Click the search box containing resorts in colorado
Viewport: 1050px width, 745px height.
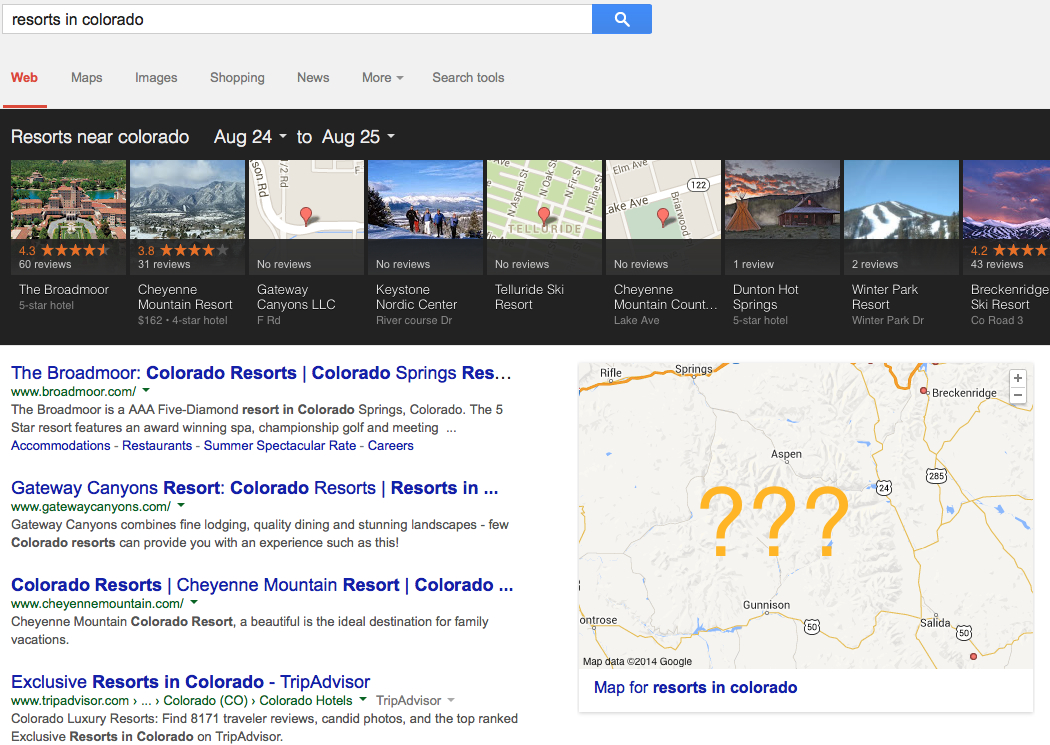click(x=297, y=19)
